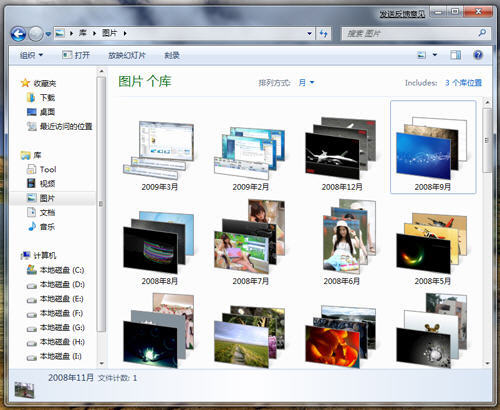Select the stack with the path-through-field photo
Image resolution: width=500 pixels, height=410 pixels.
250,337
